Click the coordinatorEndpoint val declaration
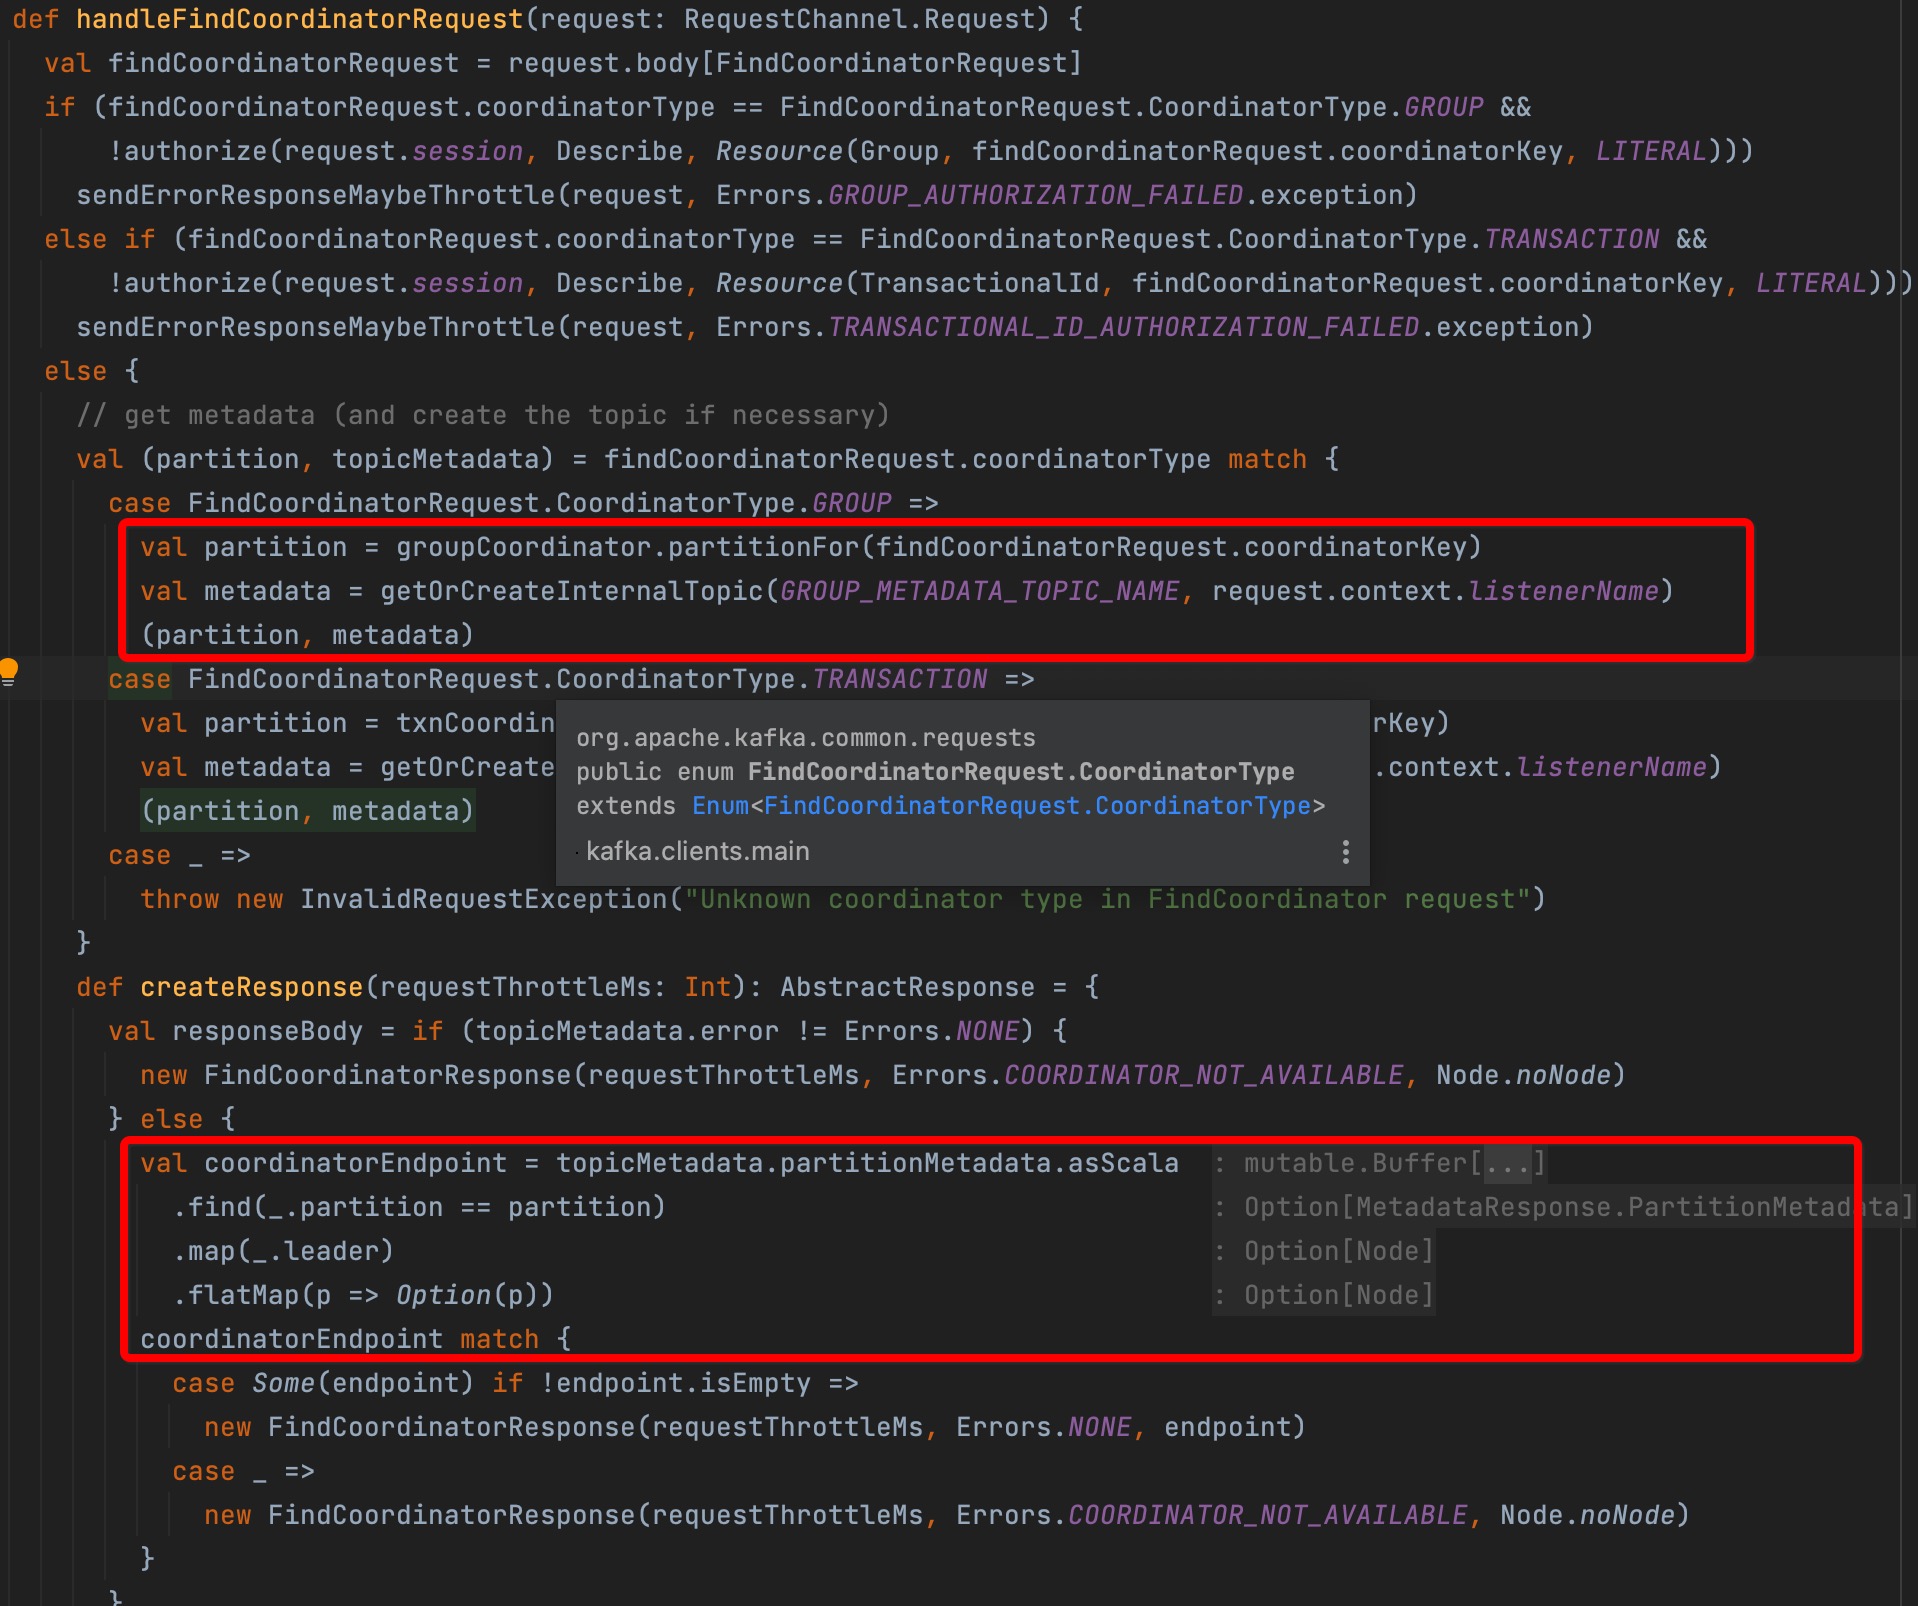This screenshot has height=1606, width=1918. (x=355, y=1163)
